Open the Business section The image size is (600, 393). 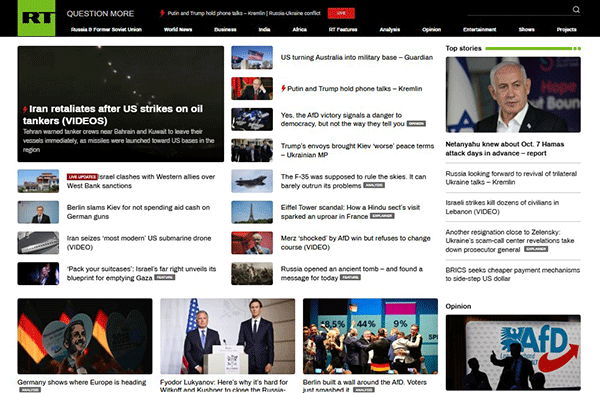point(225,29)
